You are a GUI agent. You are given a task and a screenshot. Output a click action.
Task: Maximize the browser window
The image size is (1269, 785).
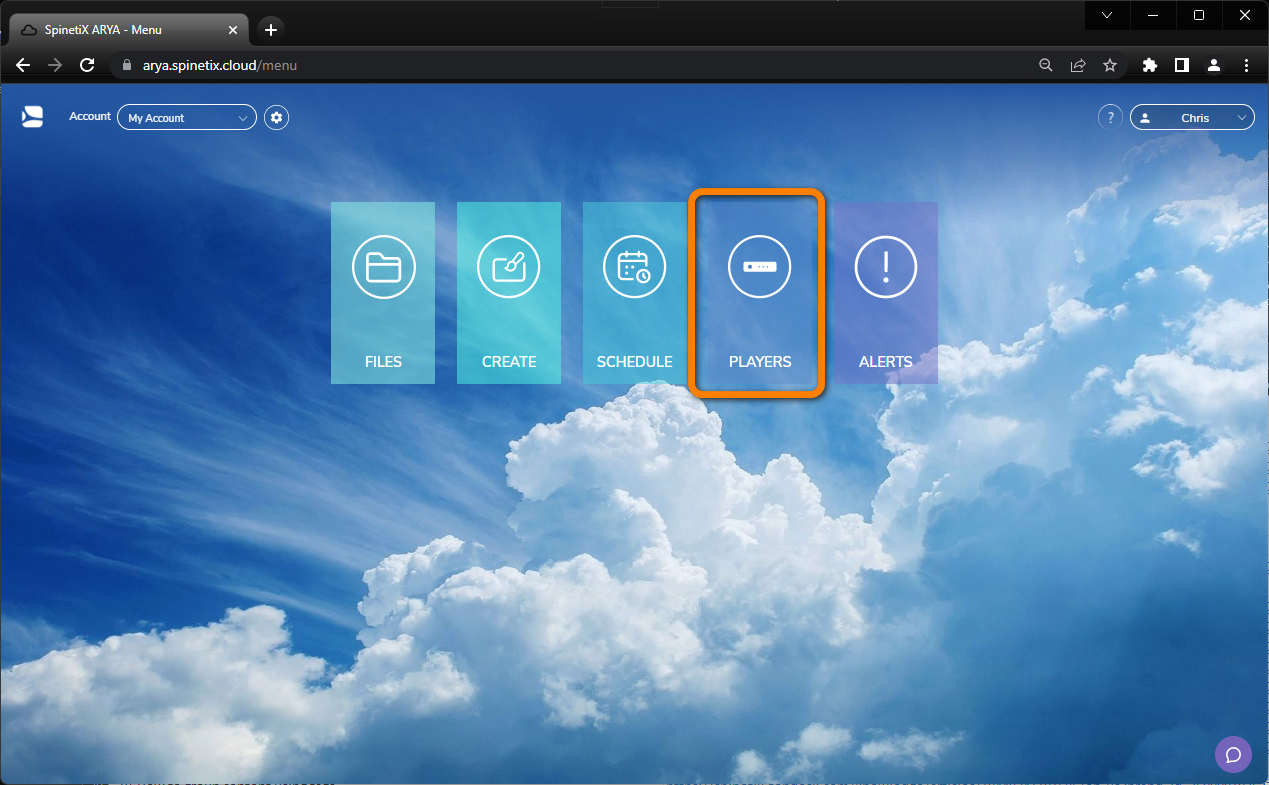(x=1199, y=15)
